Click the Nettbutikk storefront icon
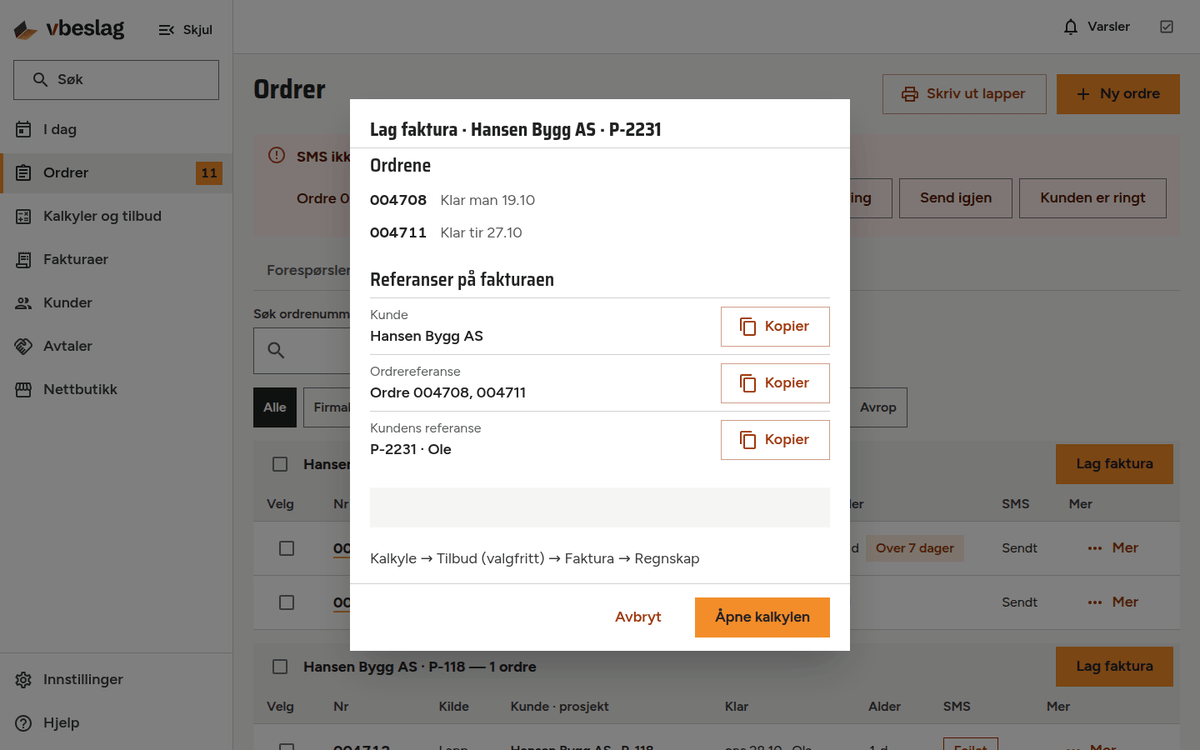 (24, 389)
